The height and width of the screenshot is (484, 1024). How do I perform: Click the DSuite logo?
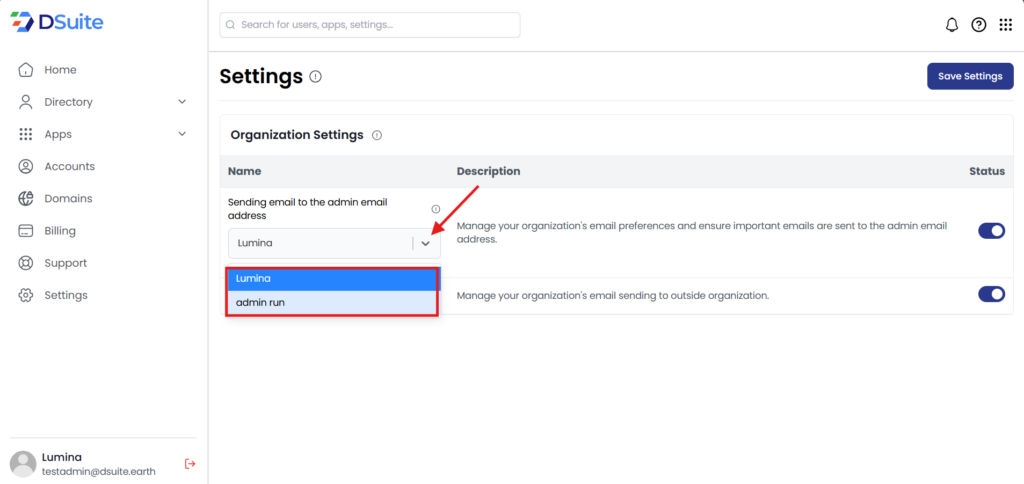click(57, 21)
